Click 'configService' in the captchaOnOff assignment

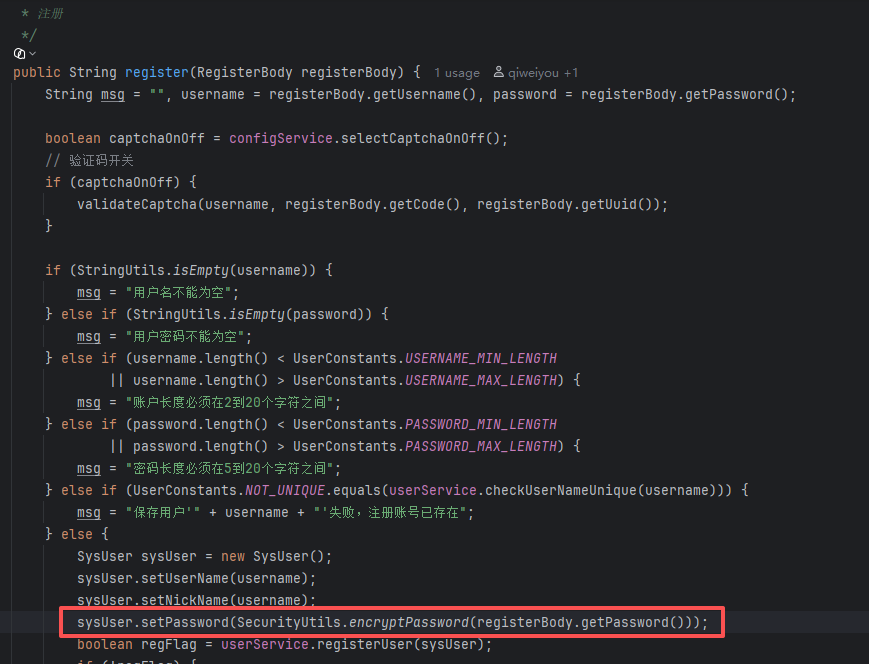coord(280,139)
